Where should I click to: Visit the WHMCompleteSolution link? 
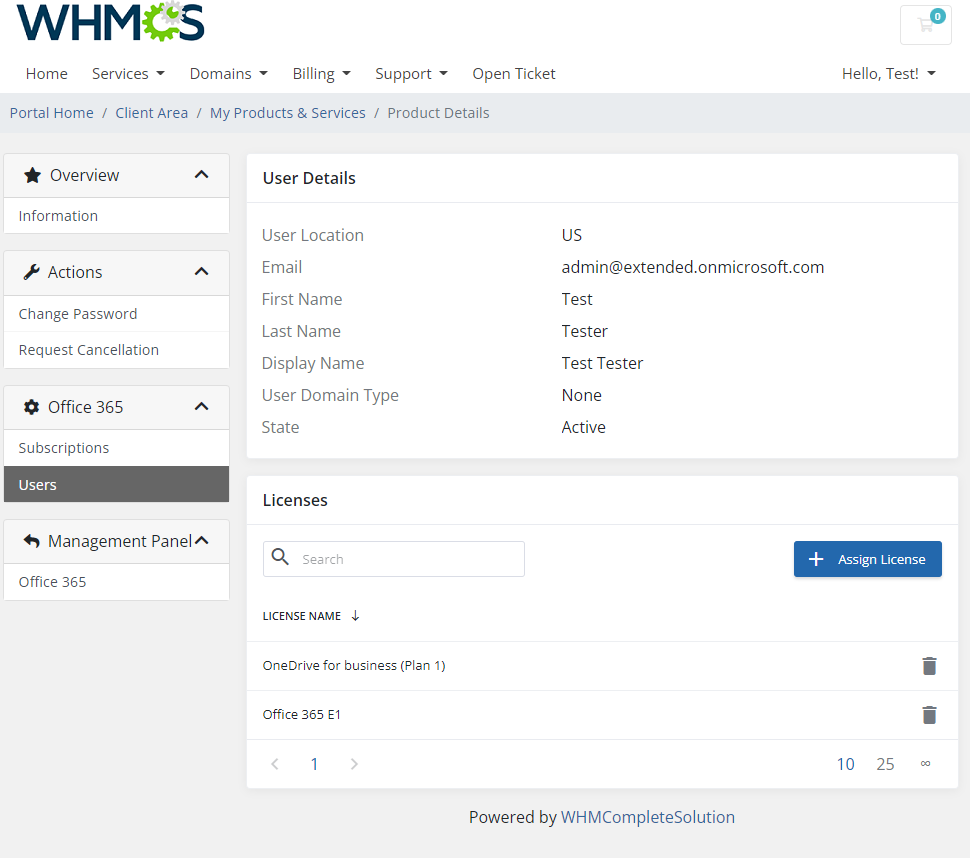[648, 817]
